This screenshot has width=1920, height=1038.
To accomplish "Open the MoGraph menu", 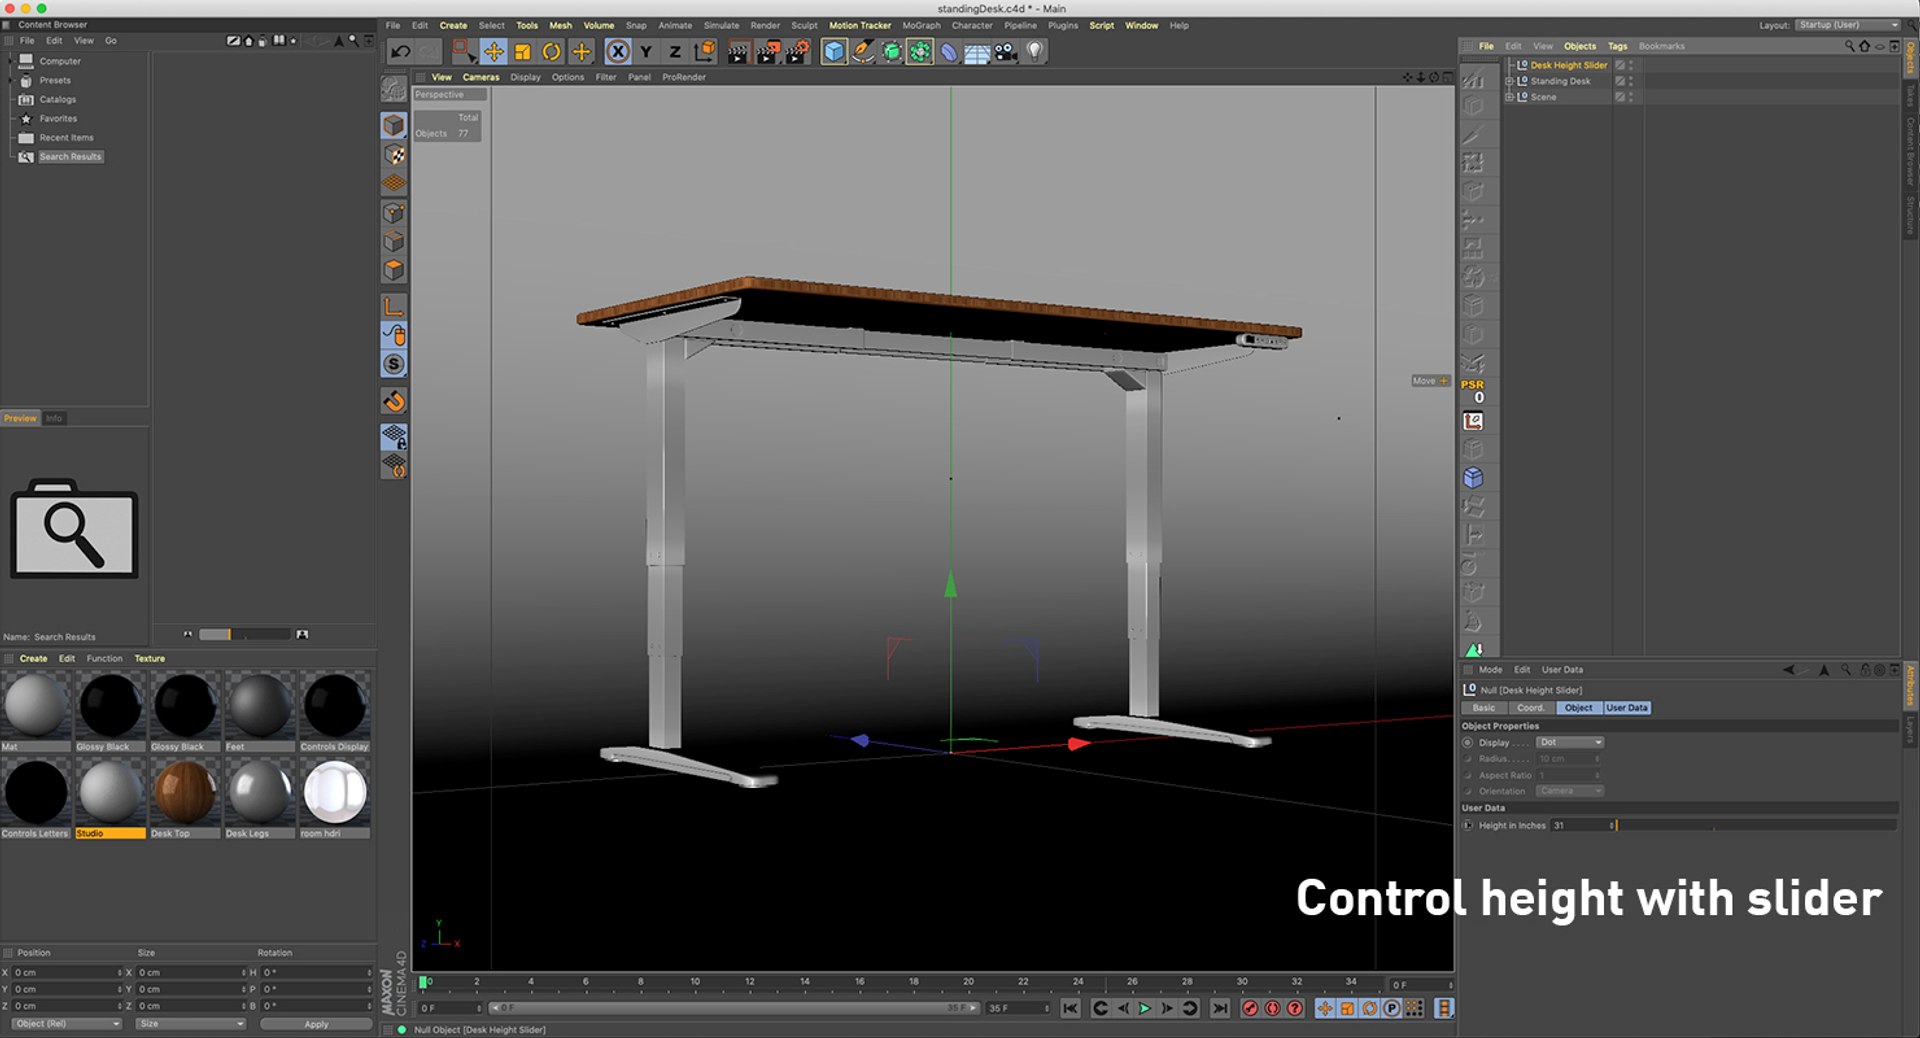I will click(921, 25).
